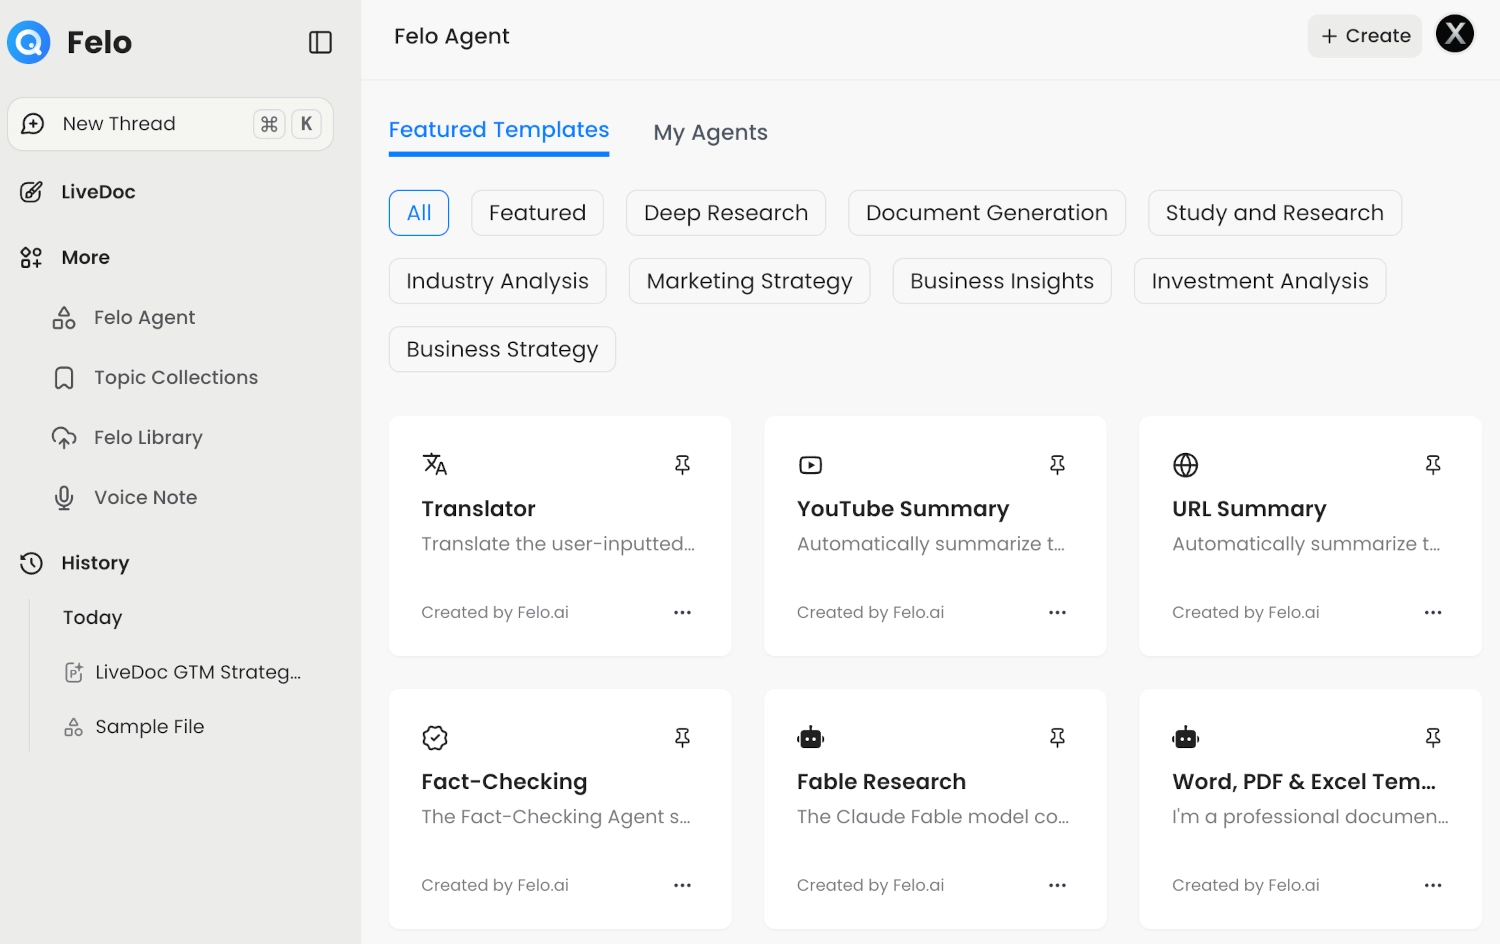Click the LiveDoc edit icon
This screenshot has width=1500, height=944.
click(32, 192)
